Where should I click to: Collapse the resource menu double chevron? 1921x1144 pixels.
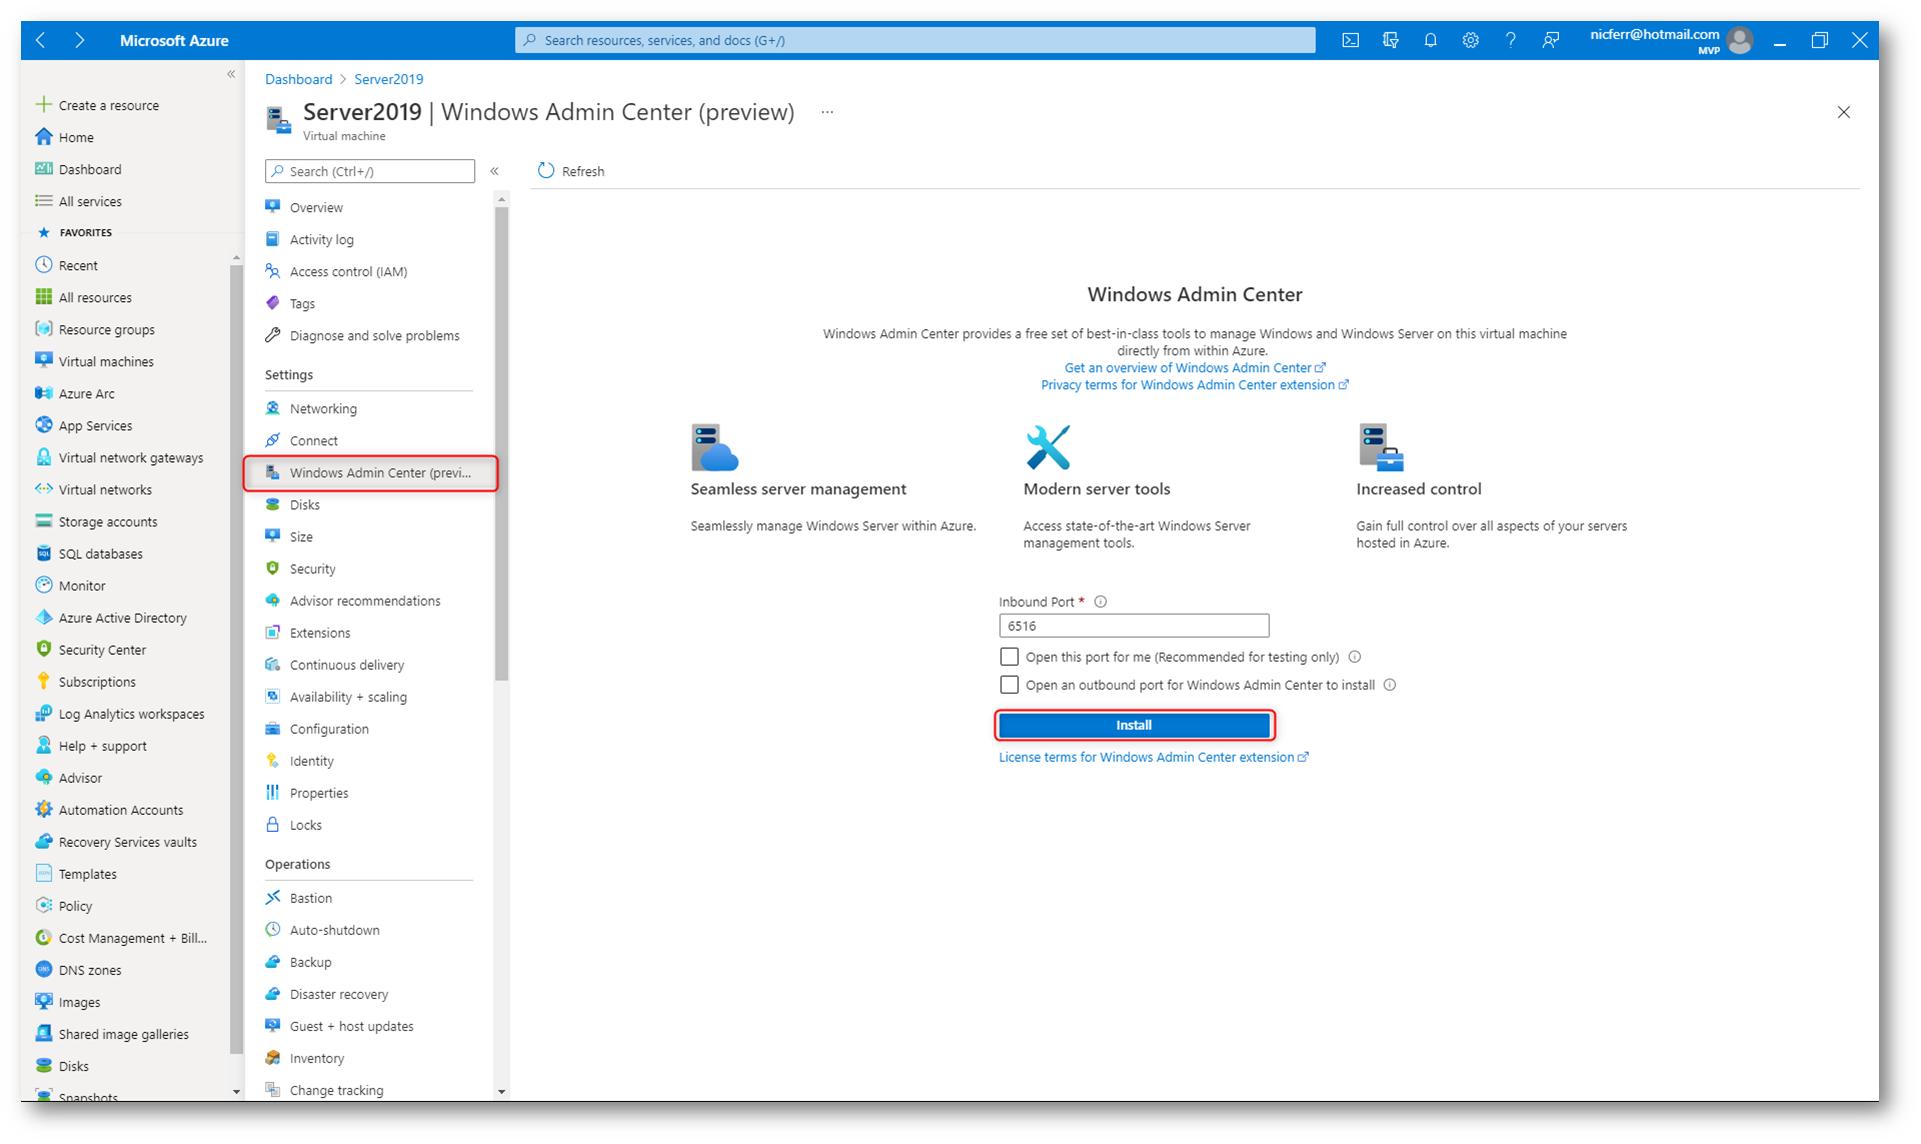[x=494, y=171]
